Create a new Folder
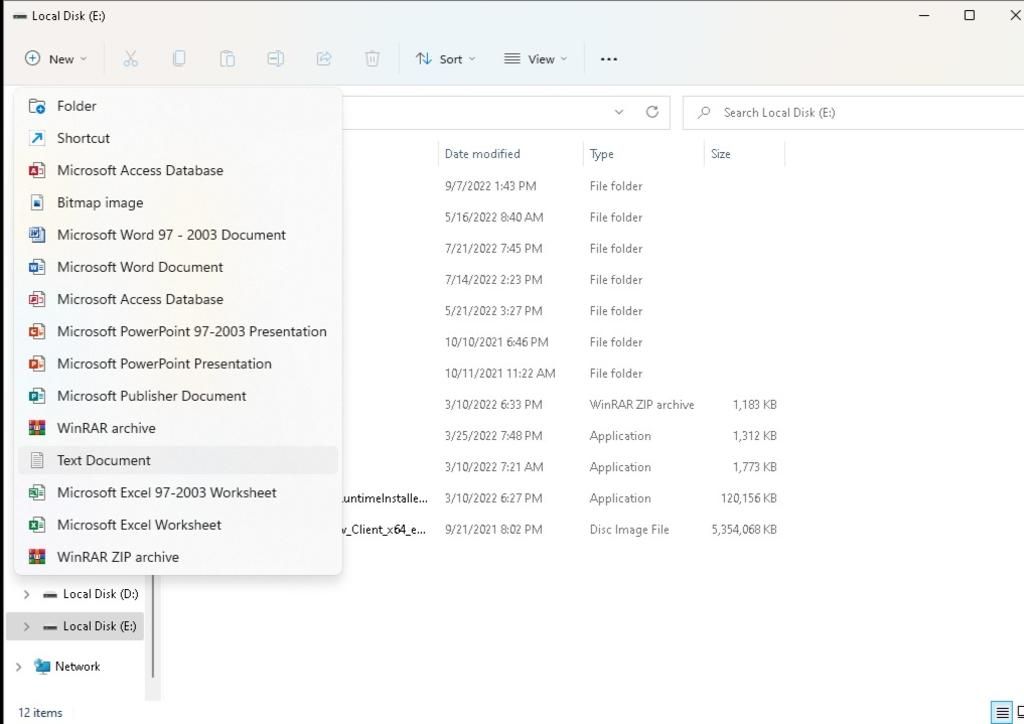The height and width of the screenshot is (724, 1024). [x=178, y=106]
